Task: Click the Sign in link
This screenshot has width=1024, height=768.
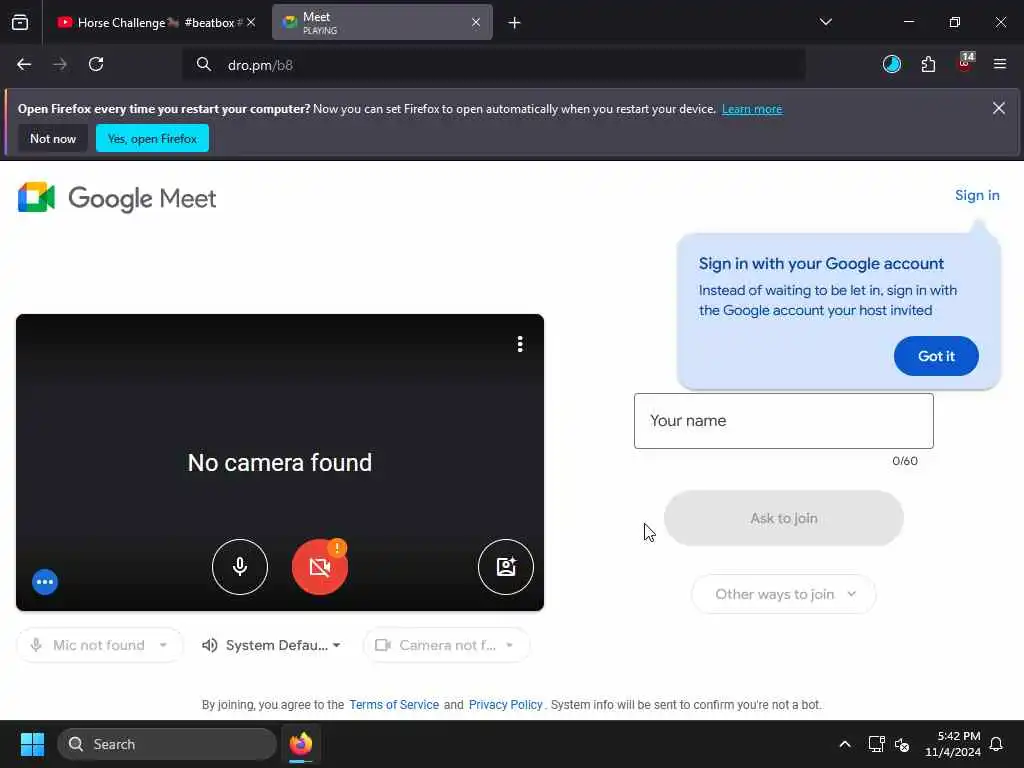Action: (x=977, y=195)
